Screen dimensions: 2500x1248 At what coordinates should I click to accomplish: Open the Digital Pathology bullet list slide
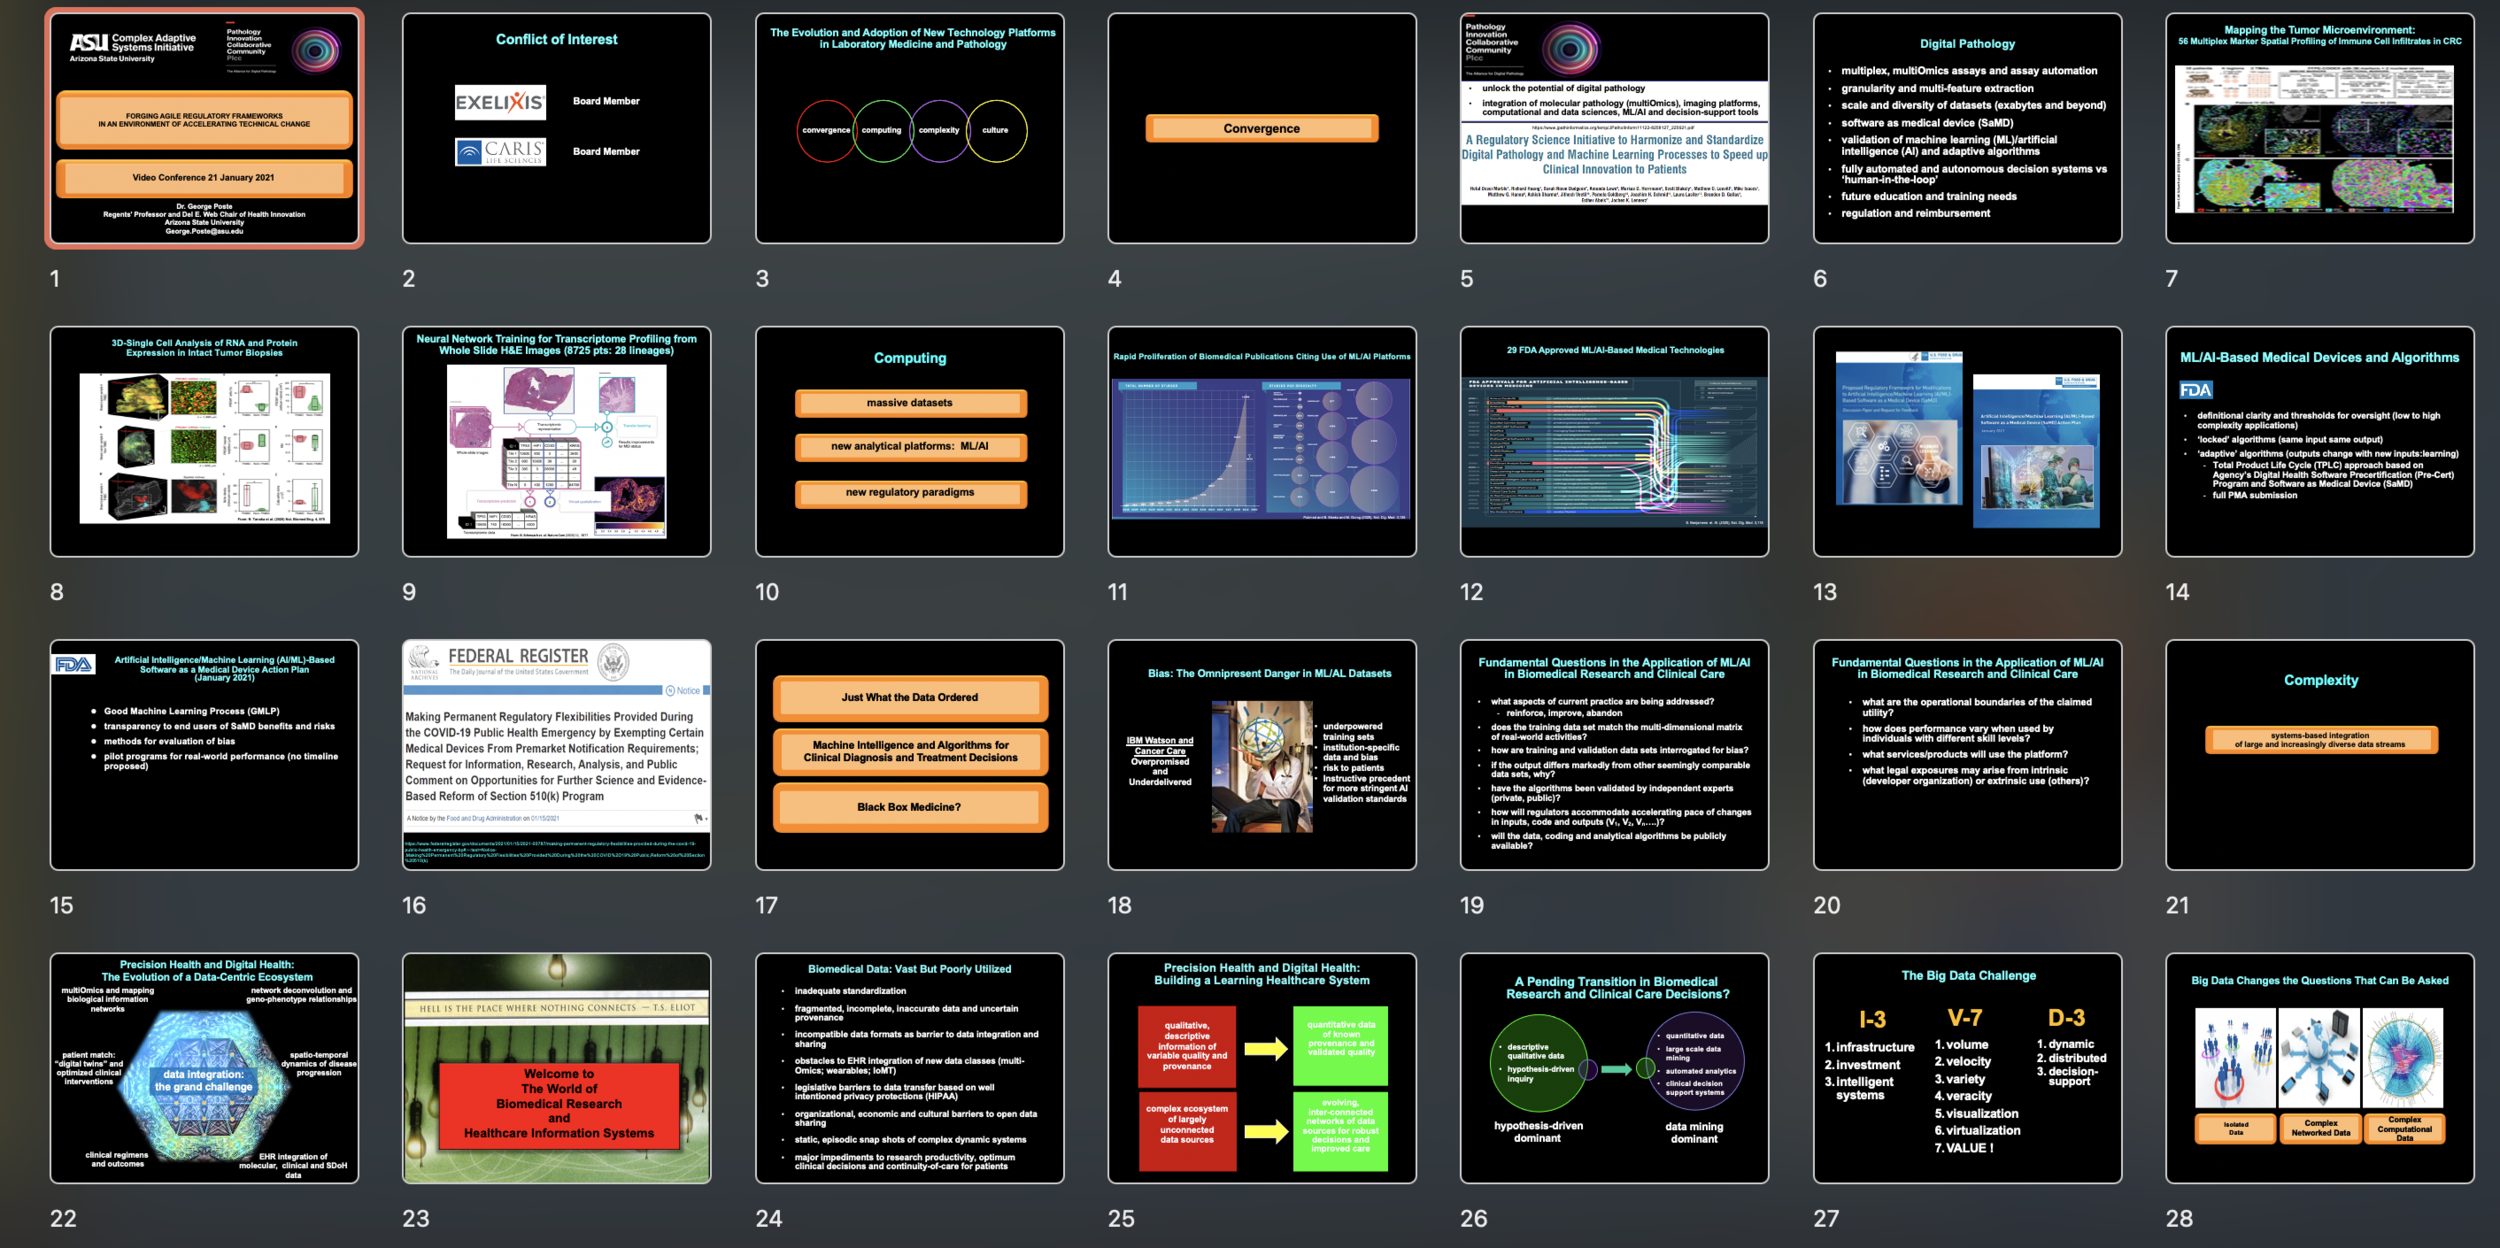(1966, 128)
